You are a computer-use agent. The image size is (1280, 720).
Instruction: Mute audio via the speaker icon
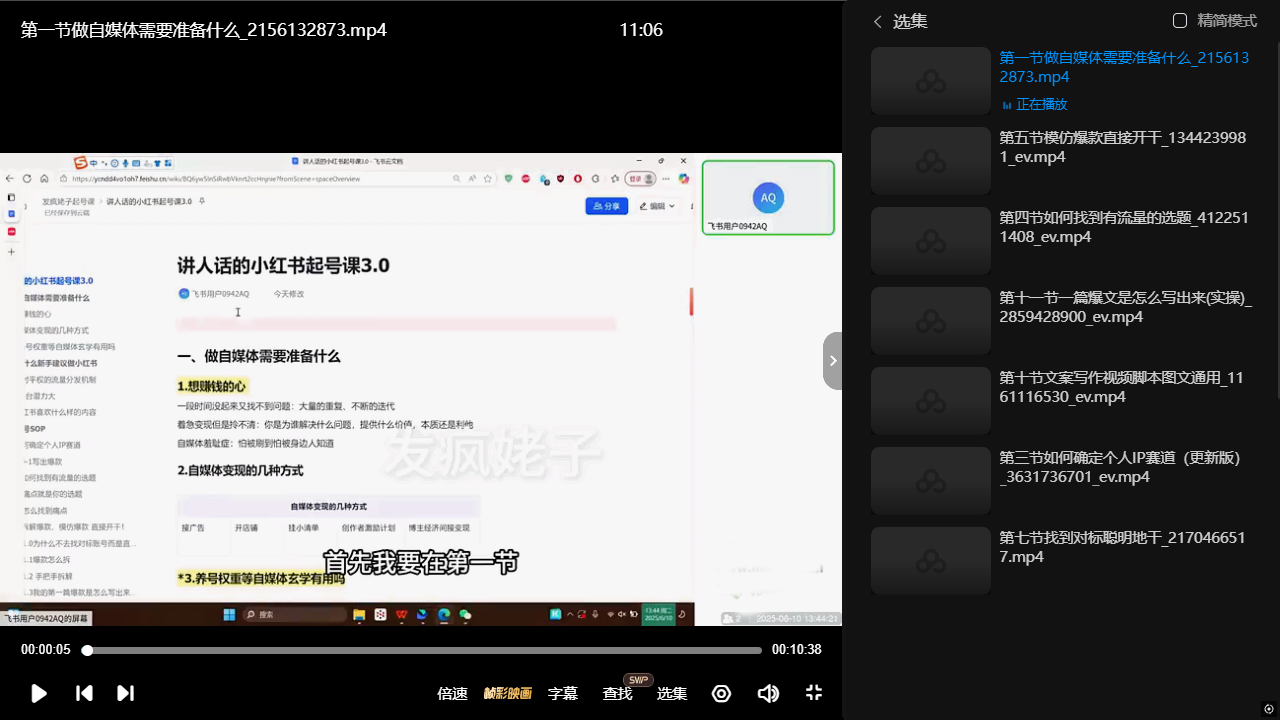(x=768, y=693)
